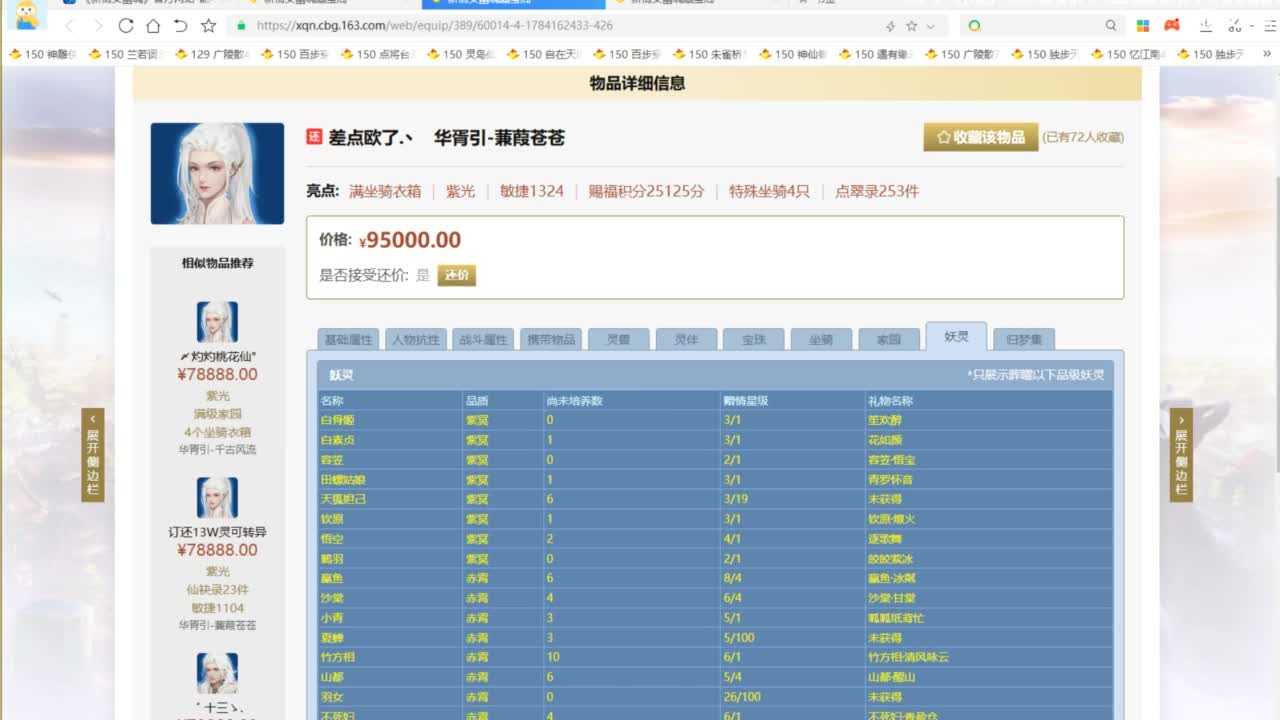
Task: Click the star icon at right of address bar
Action: 911,26
